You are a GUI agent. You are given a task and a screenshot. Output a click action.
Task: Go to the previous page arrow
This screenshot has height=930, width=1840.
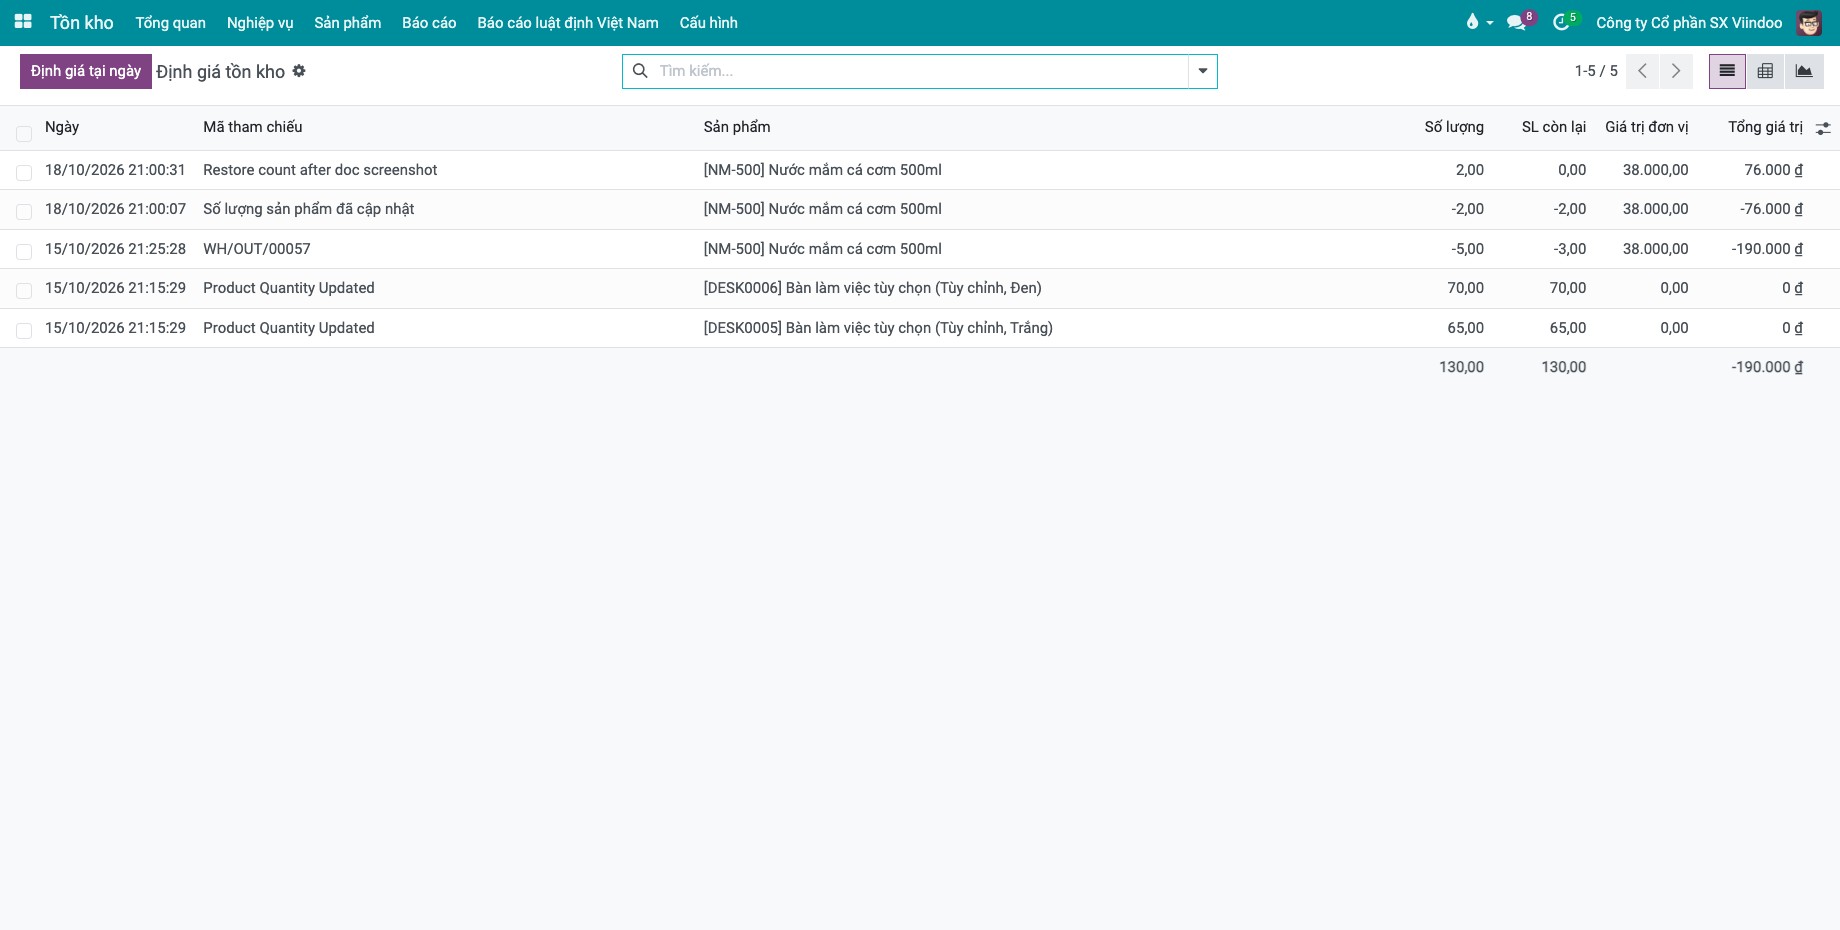[1642, 71]
